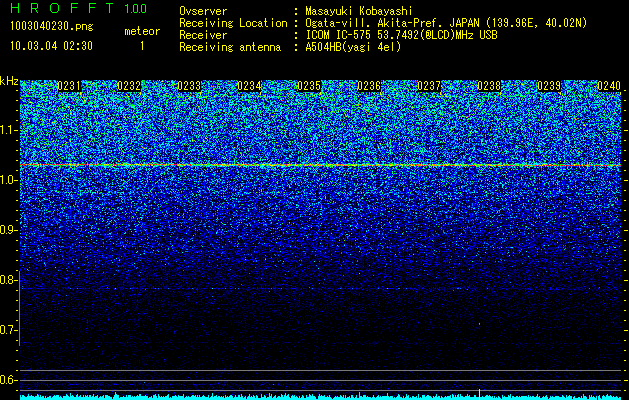Click the Ovserver field label
The width and height of the screenshot is (629, 400).
click(x=203, y=11)
